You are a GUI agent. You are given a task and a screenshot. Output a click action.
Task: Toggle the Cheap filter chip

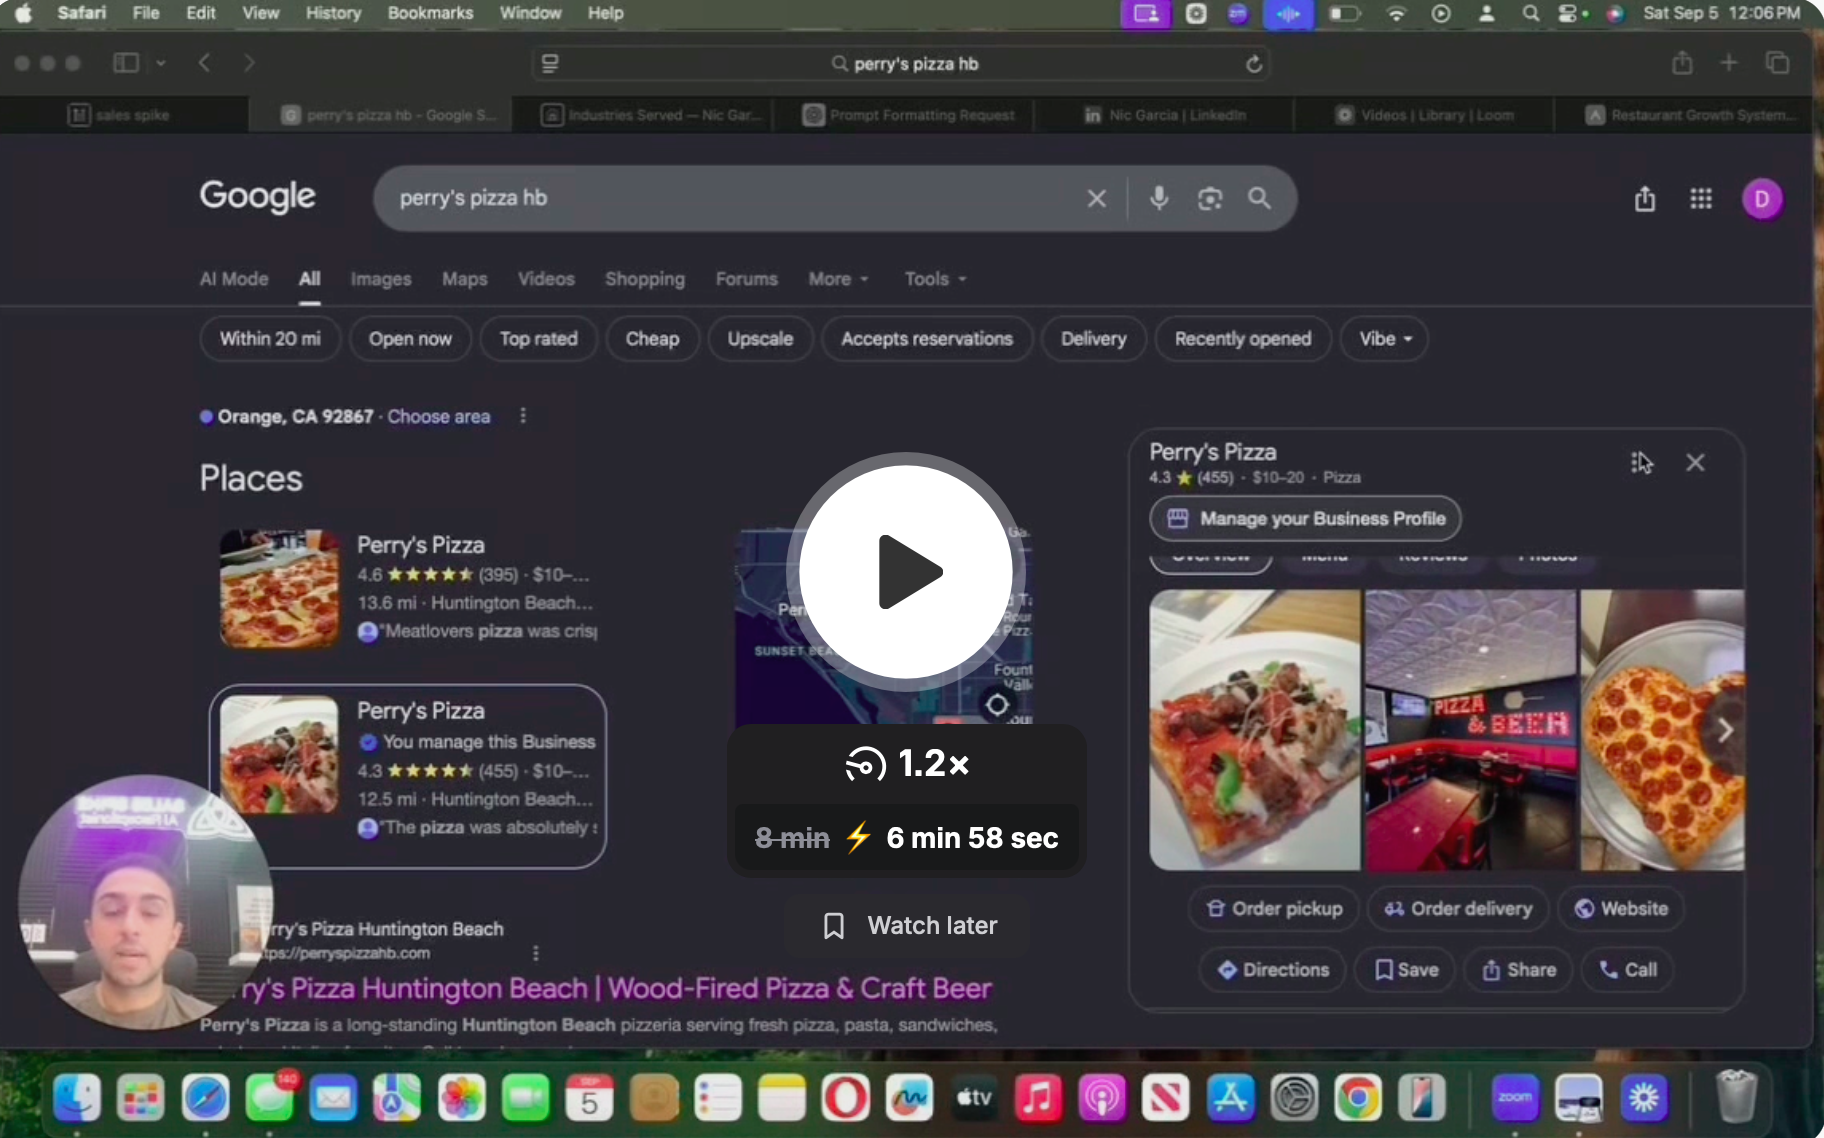point(652,339)
